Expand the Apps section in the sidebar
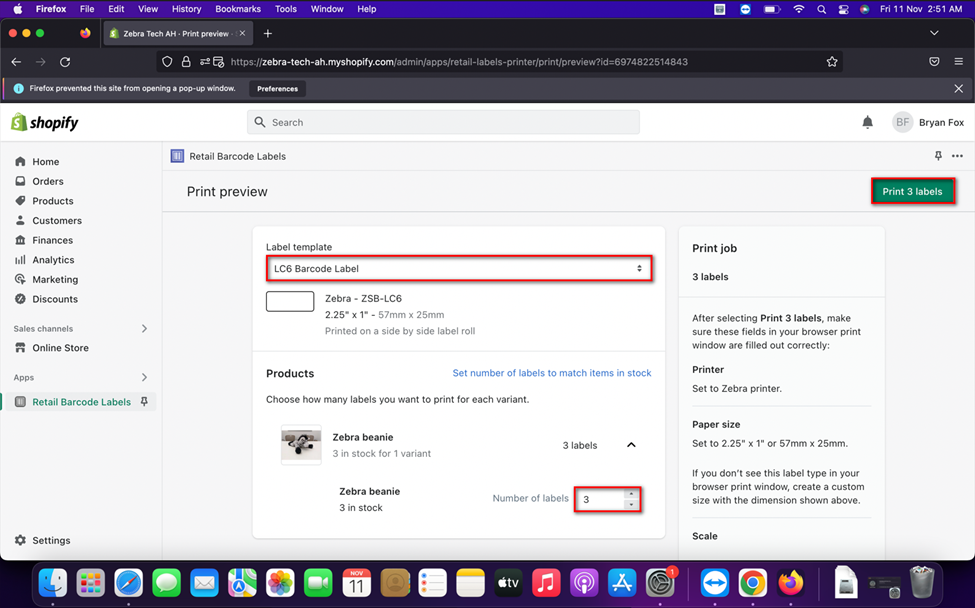975x608 pixels. [146, 377]
